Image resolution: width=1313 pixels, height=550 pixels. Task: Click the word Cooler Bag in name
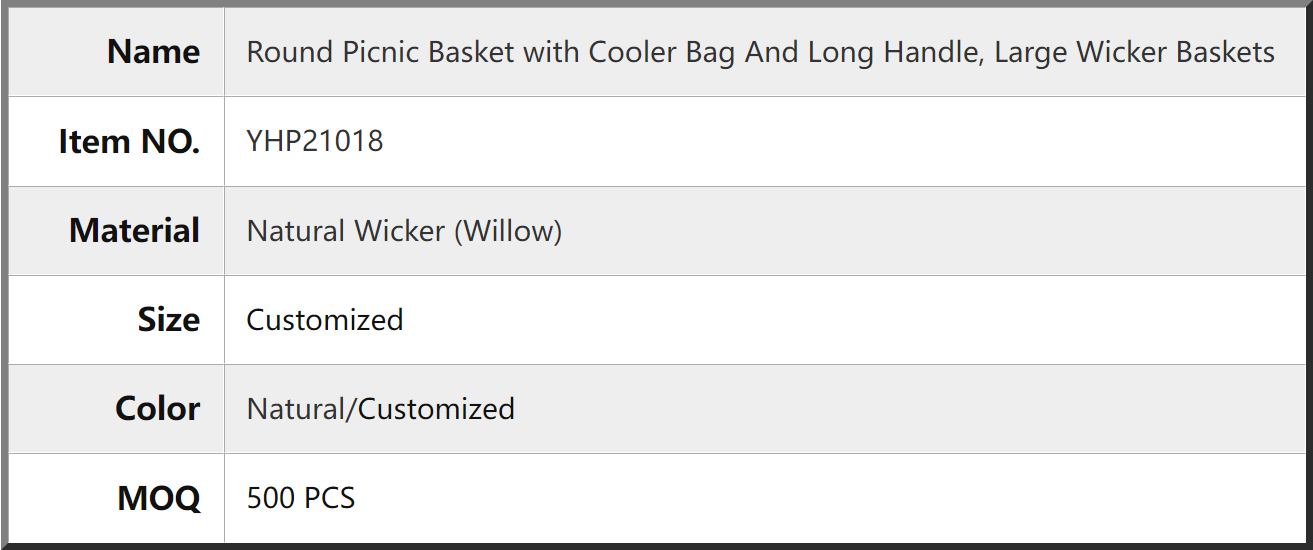click(x=662, y=52)
